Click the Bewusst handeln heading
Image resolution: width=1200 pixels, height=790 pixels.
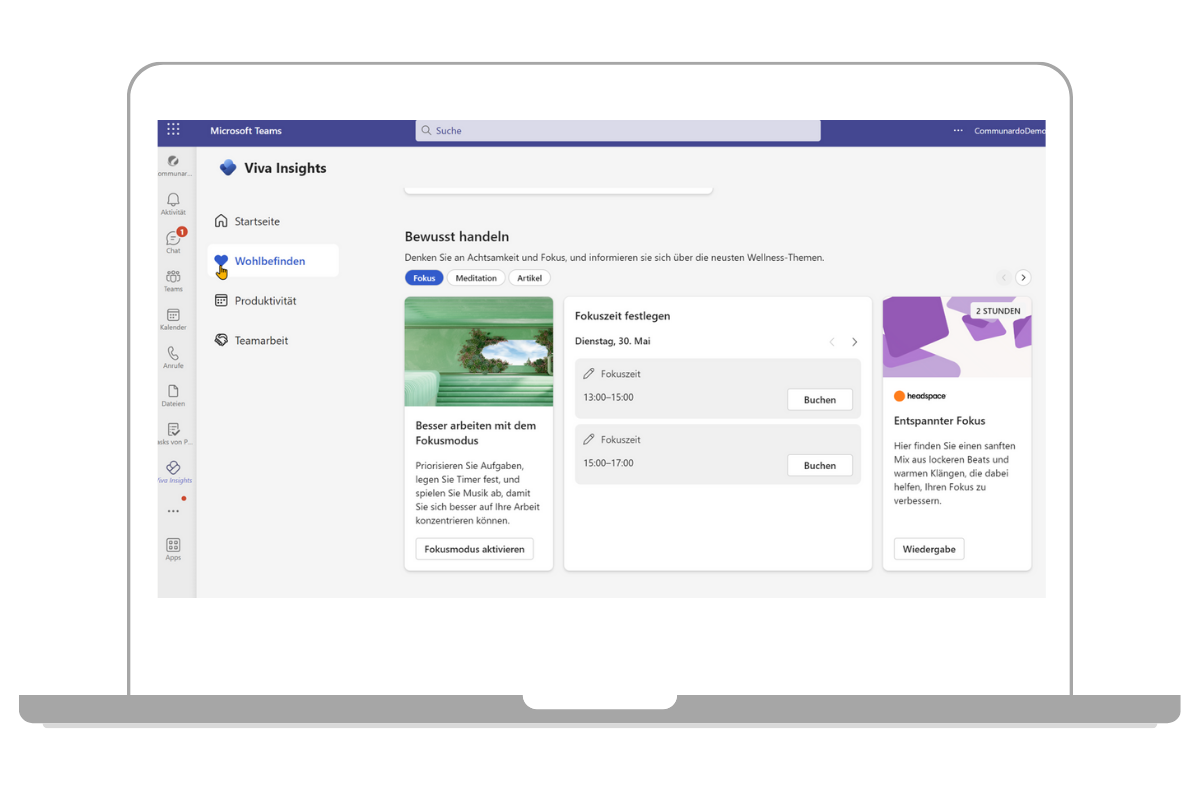tap(457, 237)
